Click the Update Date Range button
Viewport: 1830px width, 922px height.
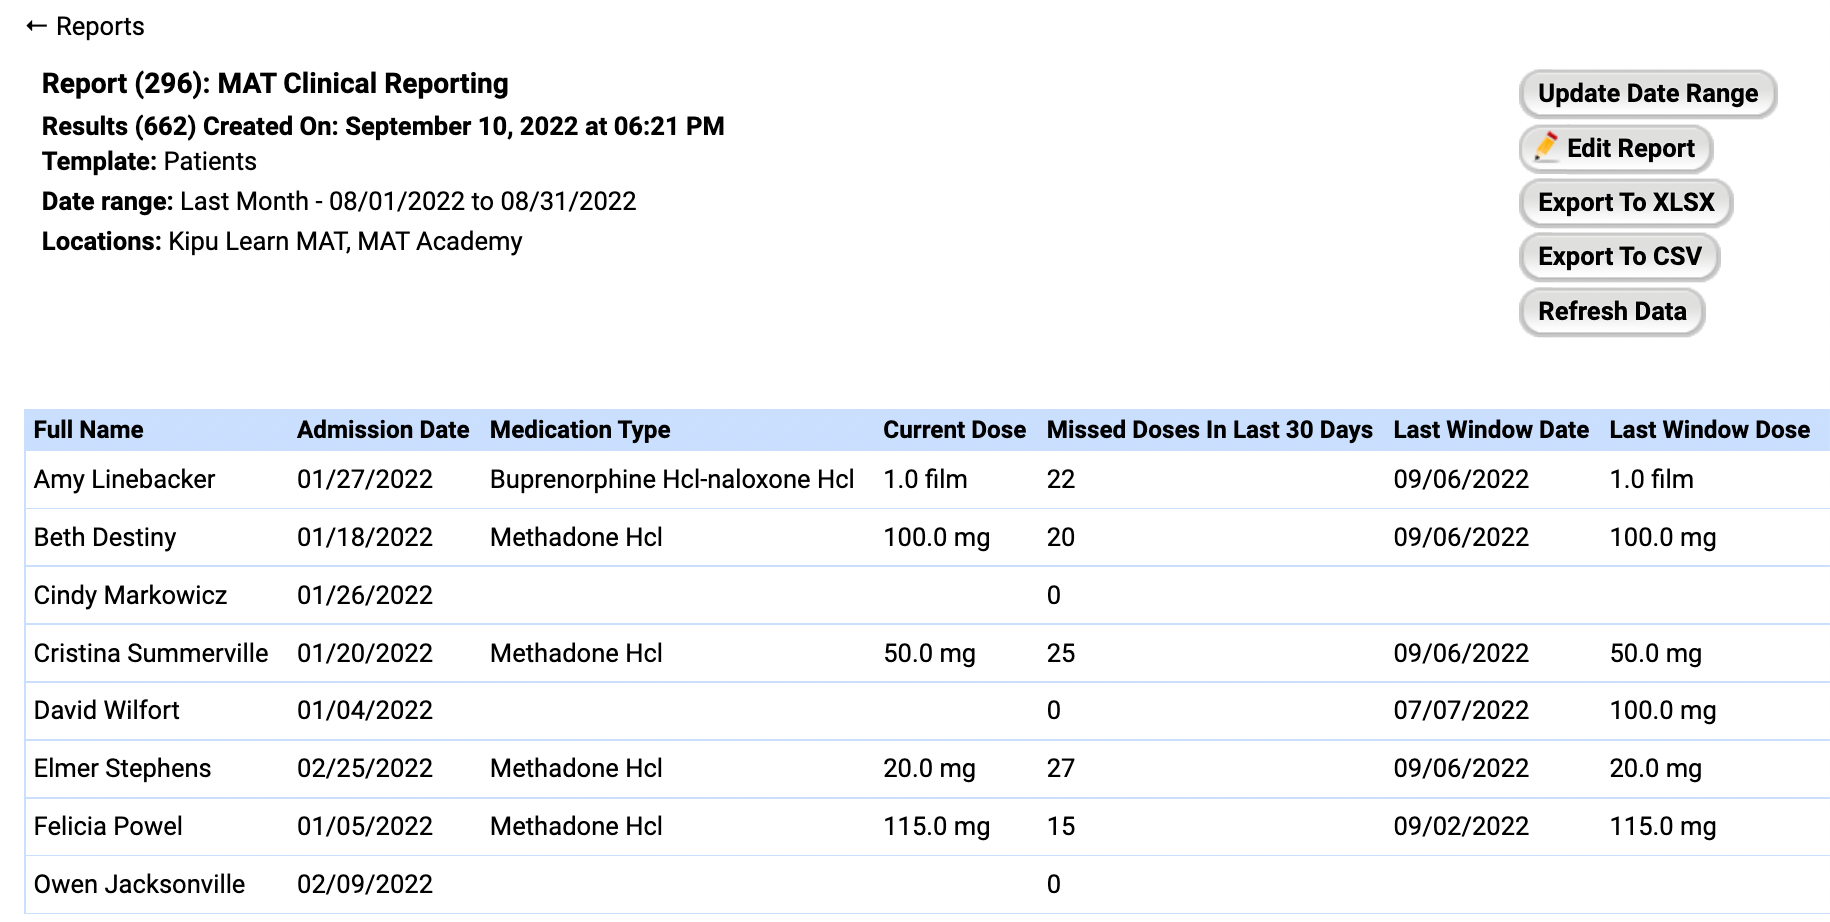point(1647,93)
